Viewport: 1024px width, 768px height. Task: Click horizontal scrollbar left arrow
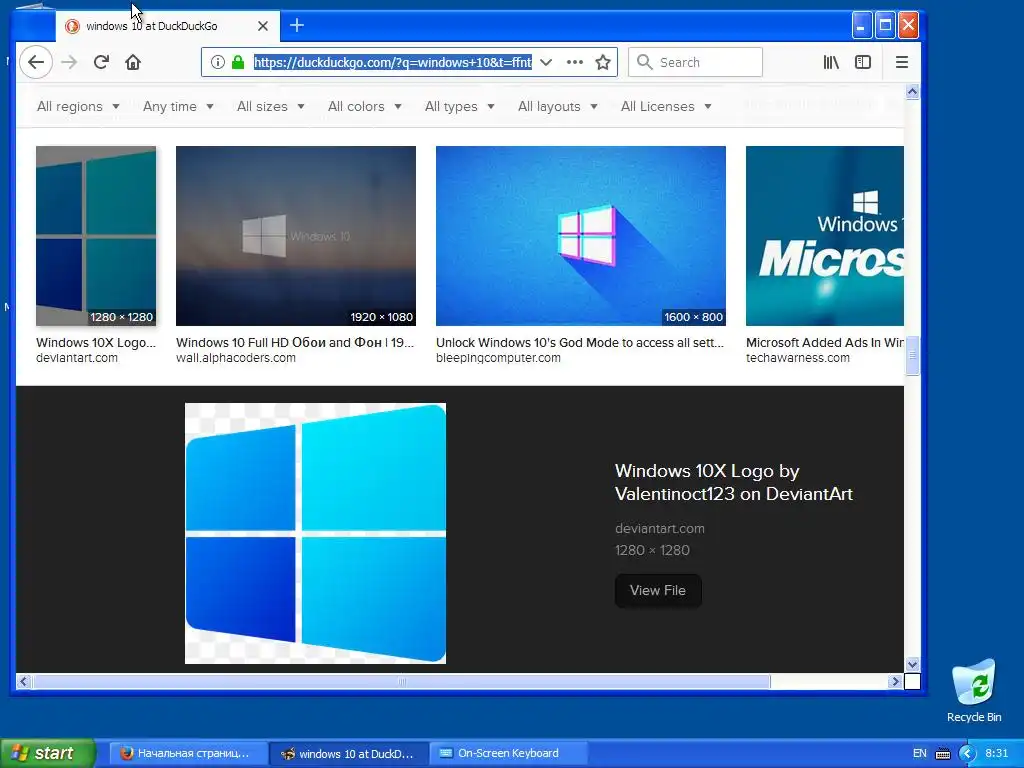pos(24,682)
